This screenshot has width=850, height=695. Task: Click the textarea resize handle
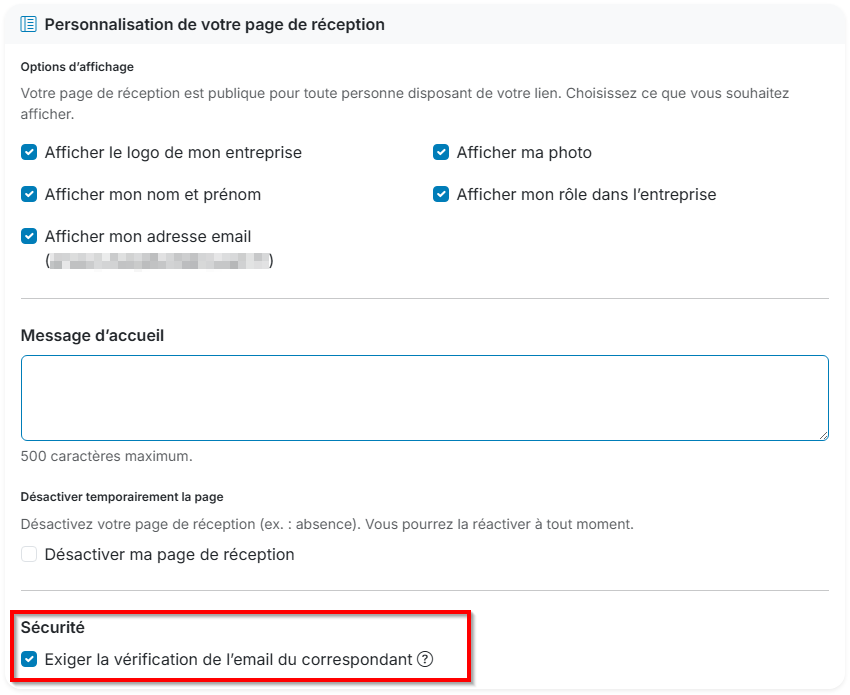[x=824, y=435]
